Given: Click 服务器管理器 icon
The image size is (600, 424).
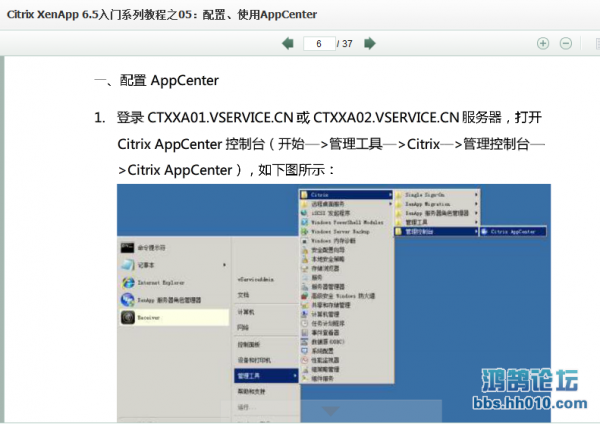Looking at the screenshot, I should pyautogui.click(x=305, y=287).
